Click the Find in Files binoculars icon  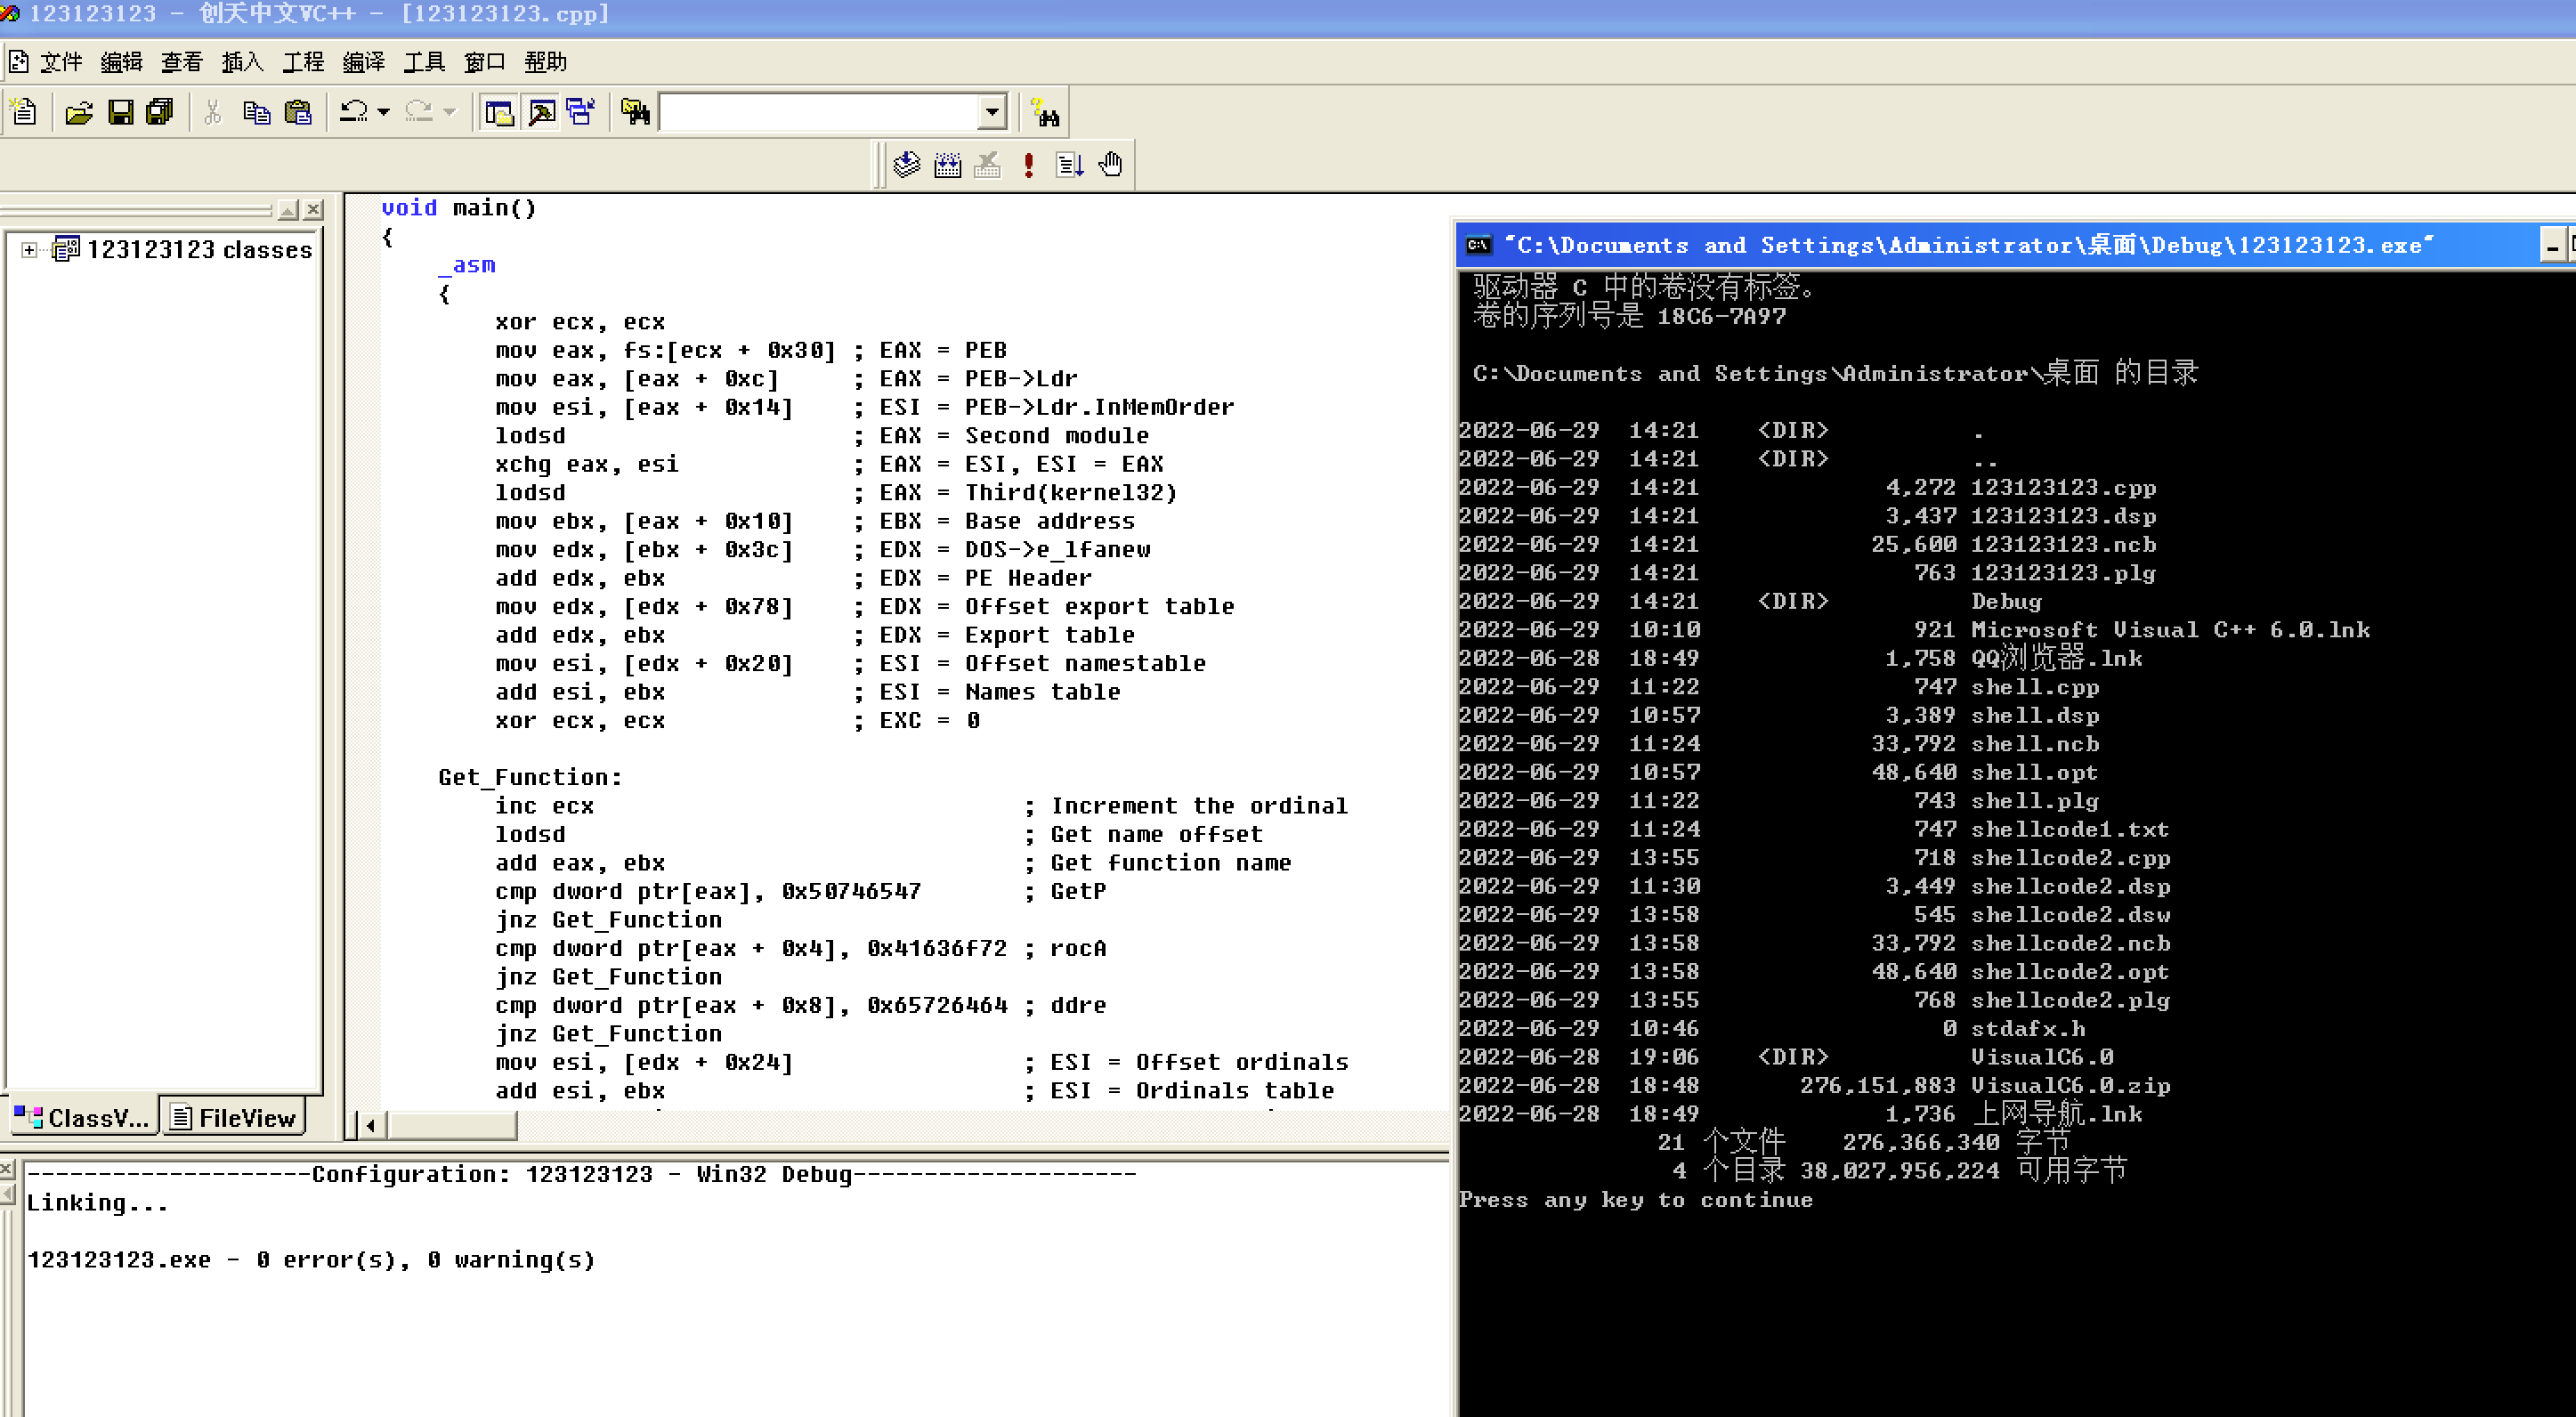coord(635,112)
